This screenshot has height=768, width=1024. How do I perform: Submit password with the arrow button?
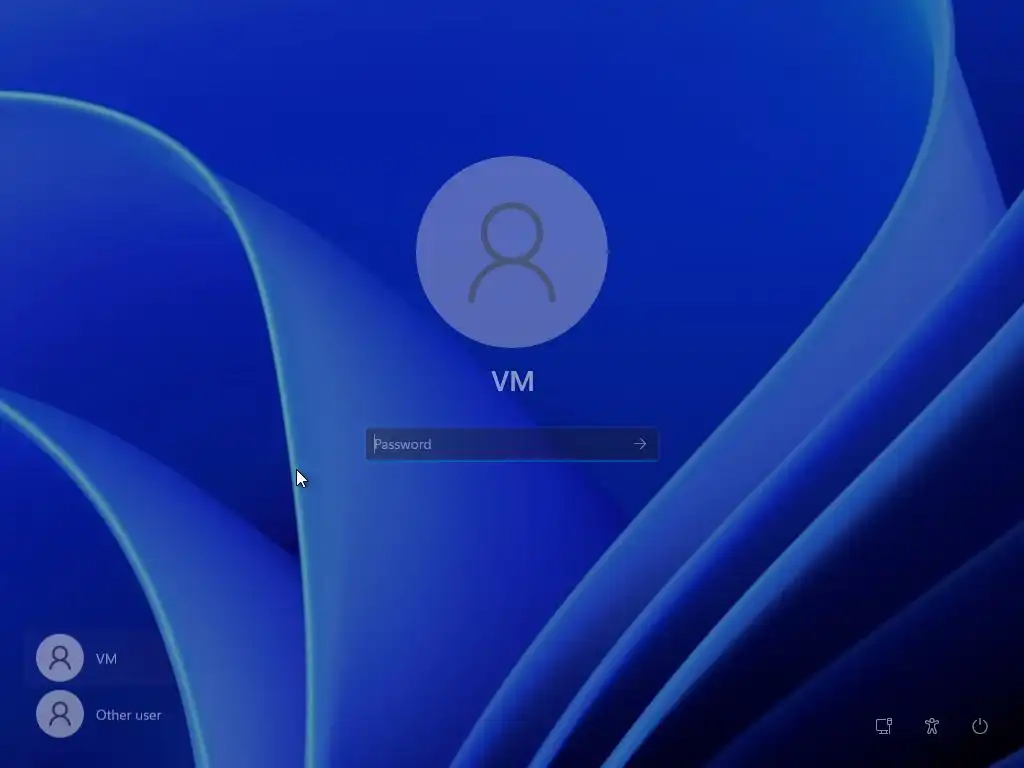point(640,444)
